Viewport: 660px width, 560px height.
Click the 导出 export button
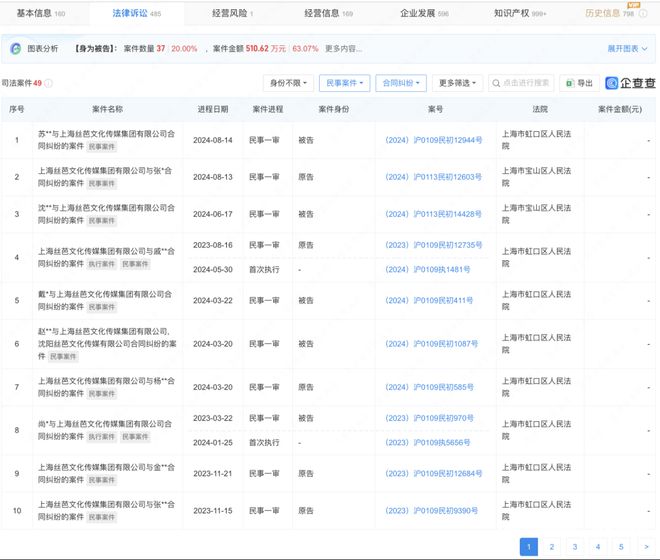tap(579, 83)
